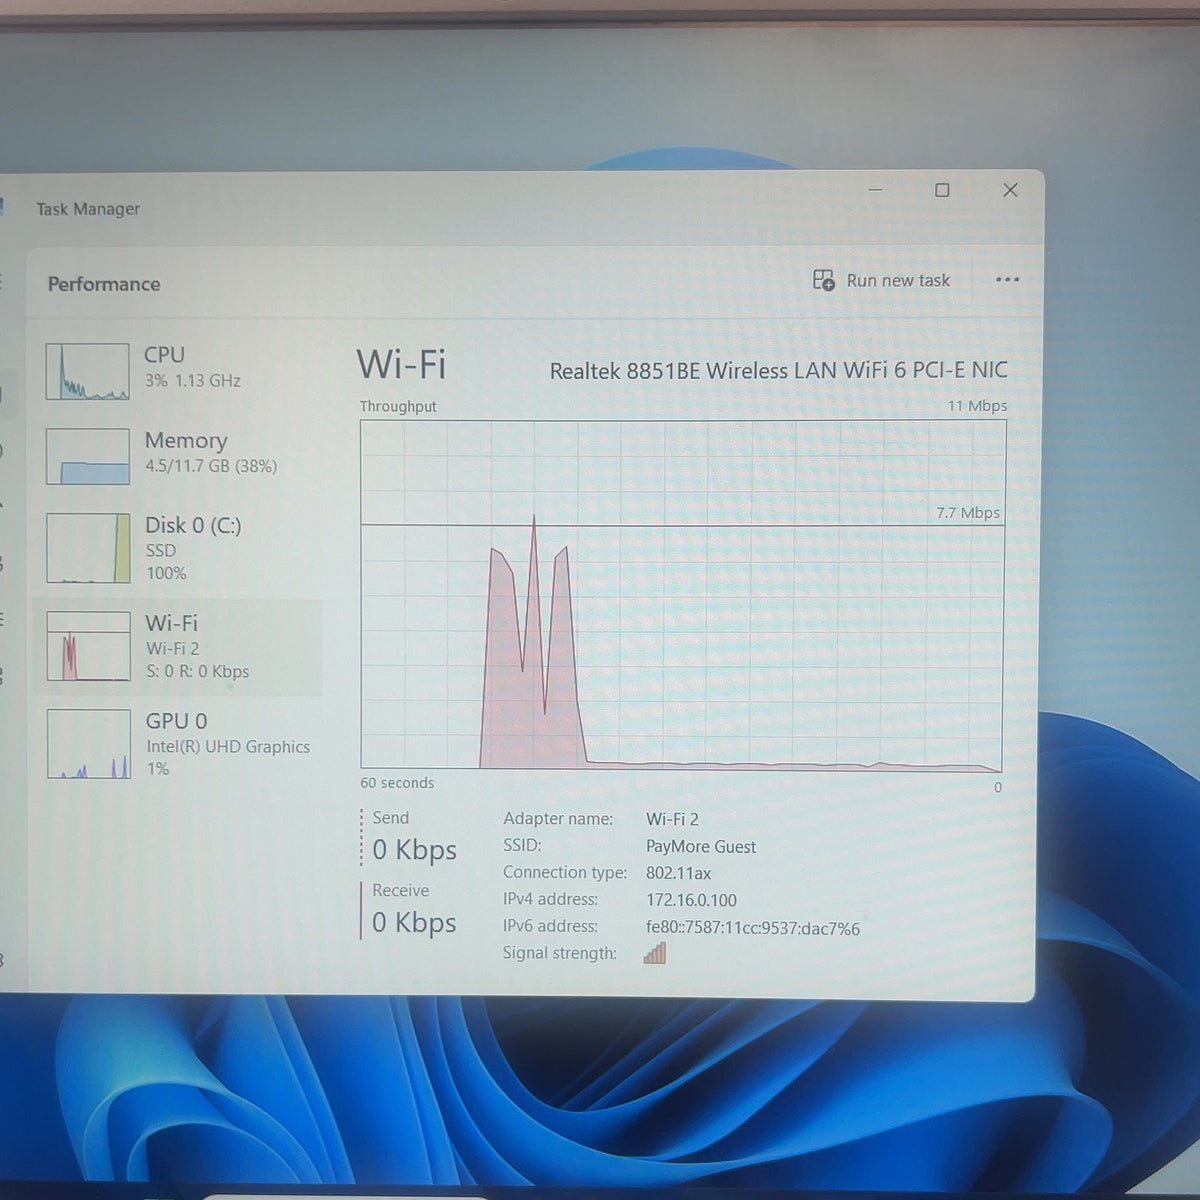This screenshot has height=1200, width=1200.
Task: Open the CPU performance view
Action: (178, 370)
